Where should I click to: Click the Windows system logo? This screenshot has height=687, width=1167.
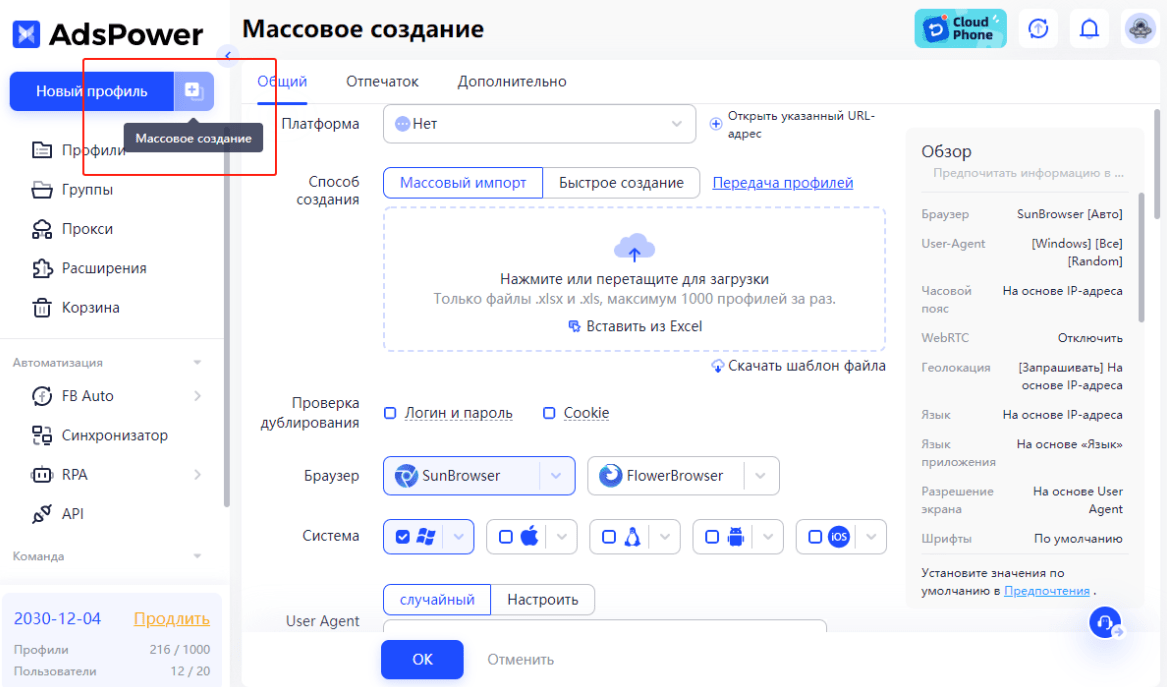click(426, 537)
